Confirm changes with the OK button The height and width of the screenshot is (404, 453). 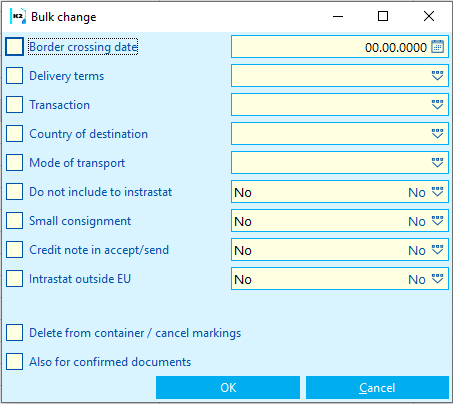pos(228,387)
